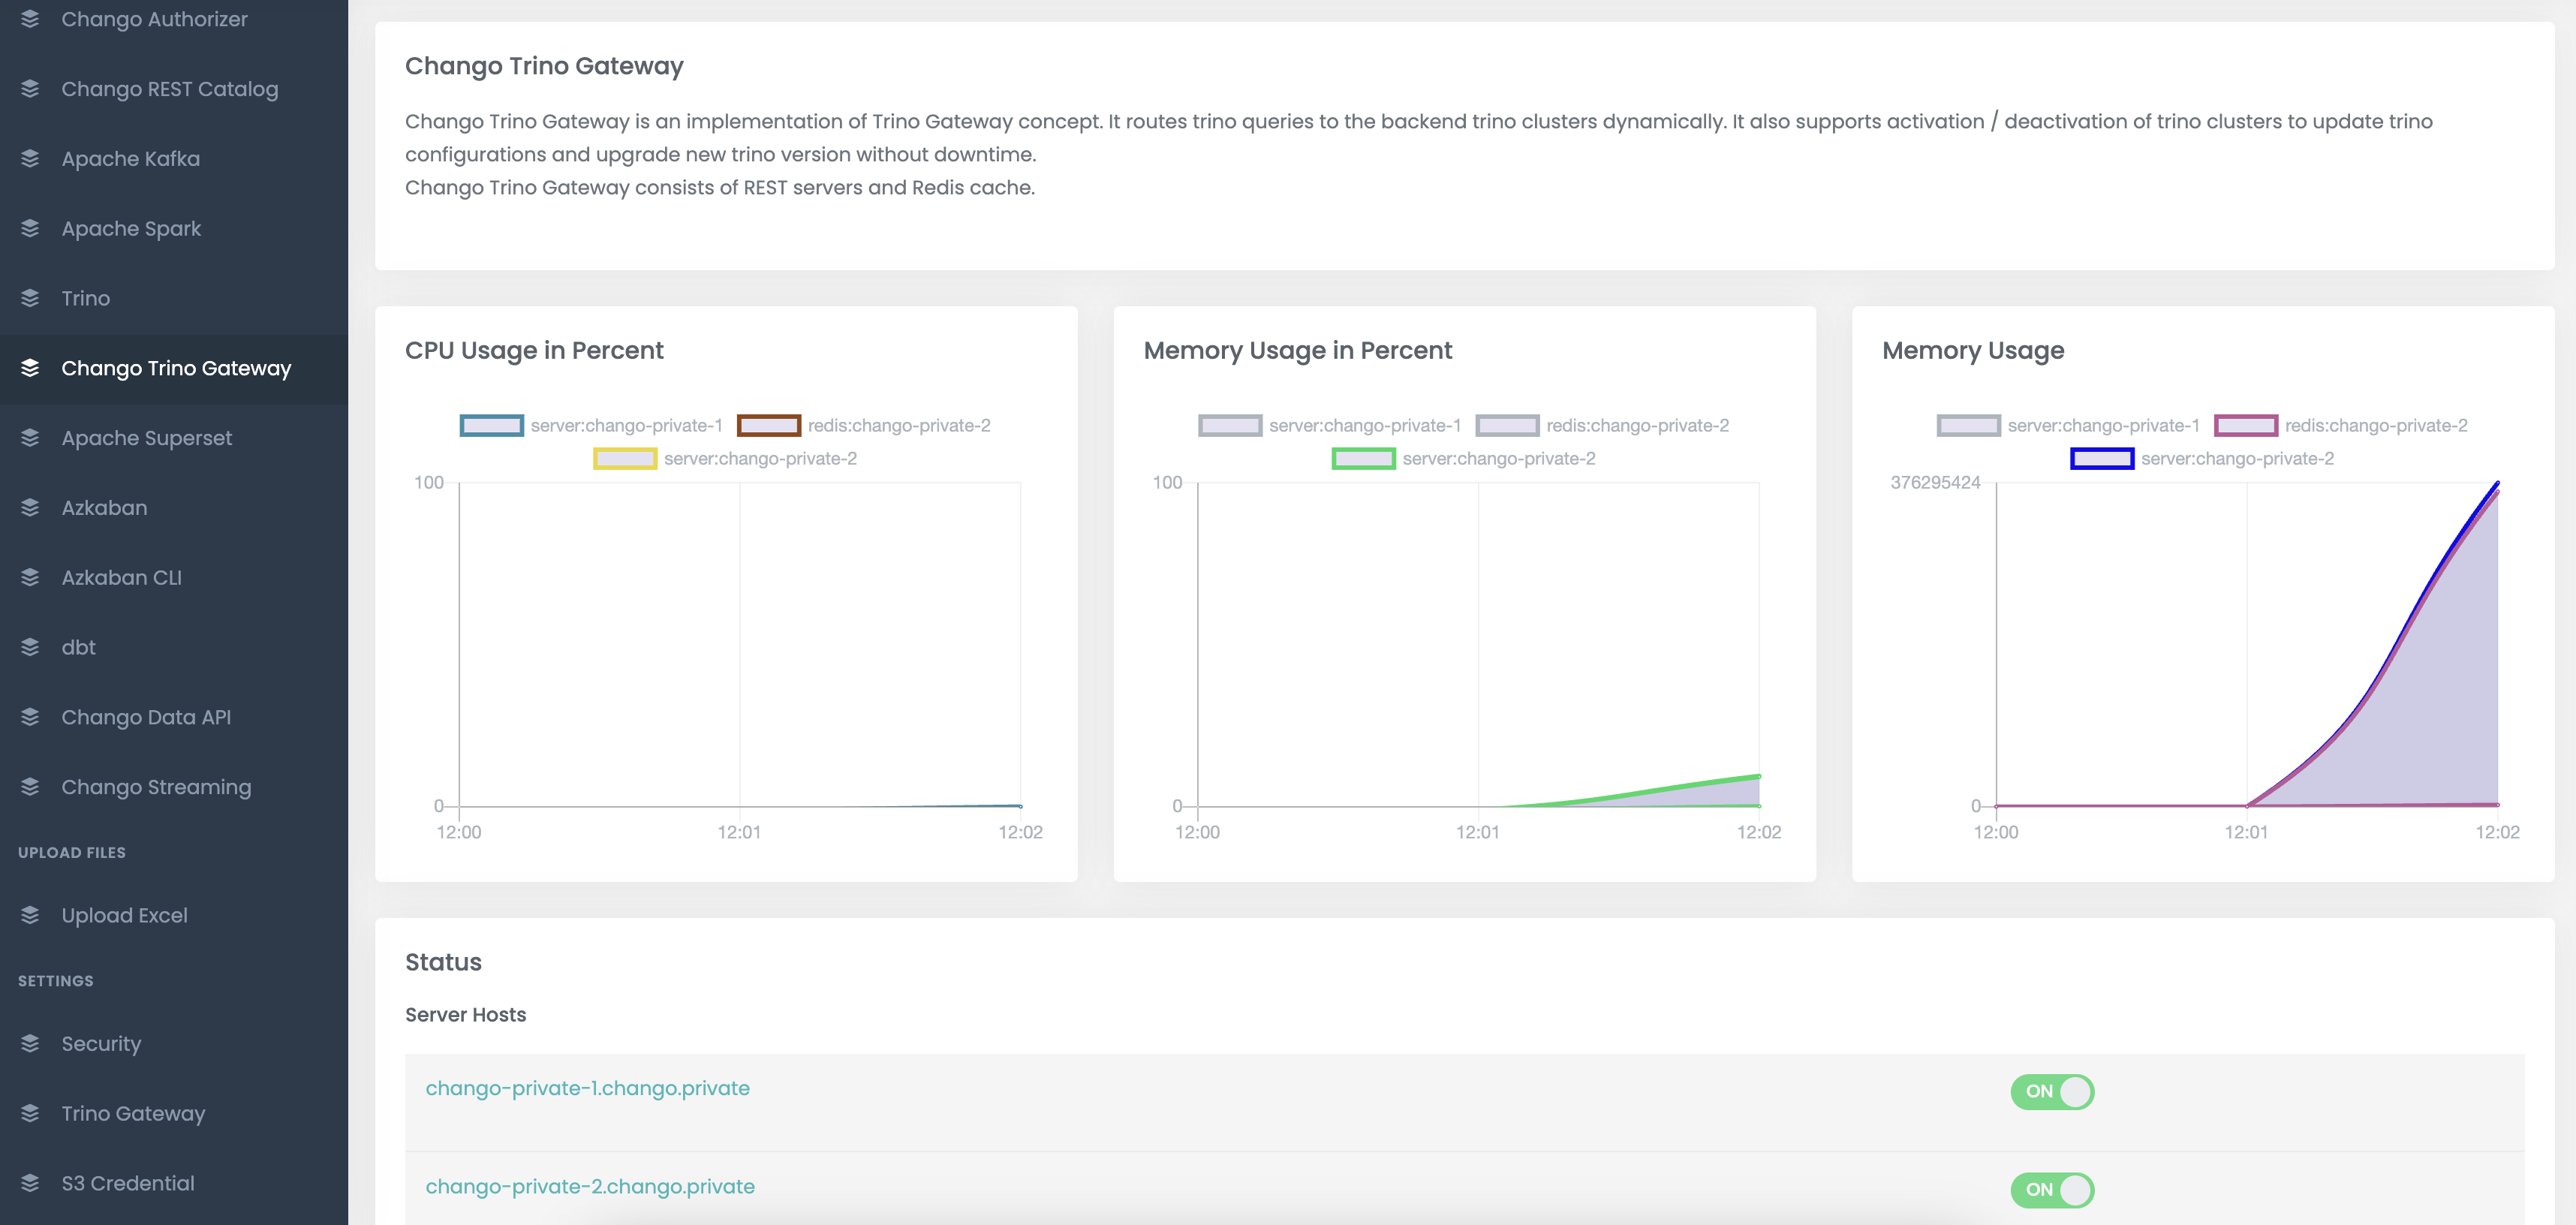The image size is (2576, 1225).
Task: Click the layers icon beside Security
Action: tap(30, 1044)
